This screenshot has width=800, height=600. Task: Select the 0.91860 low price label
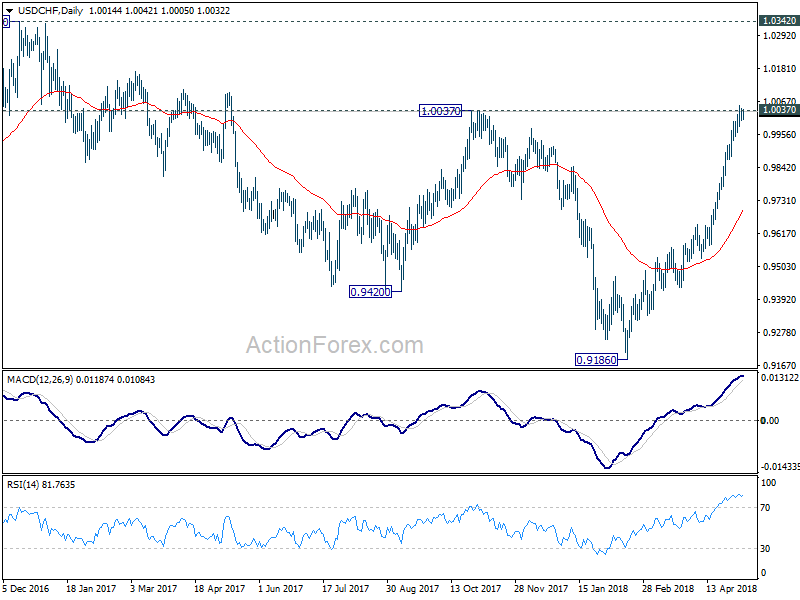596,360
